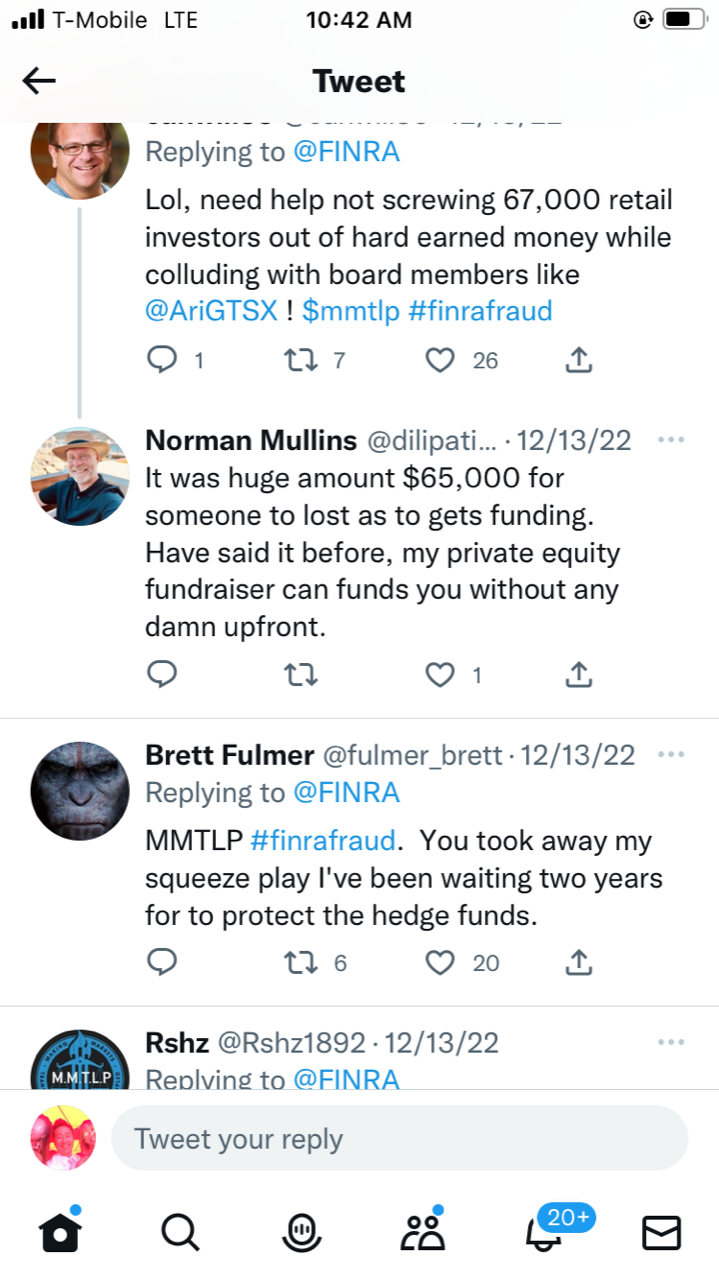The height and width of the screenshot is (1280, 719).
Task: Open the Search tab
Action: pos(180,1232)
